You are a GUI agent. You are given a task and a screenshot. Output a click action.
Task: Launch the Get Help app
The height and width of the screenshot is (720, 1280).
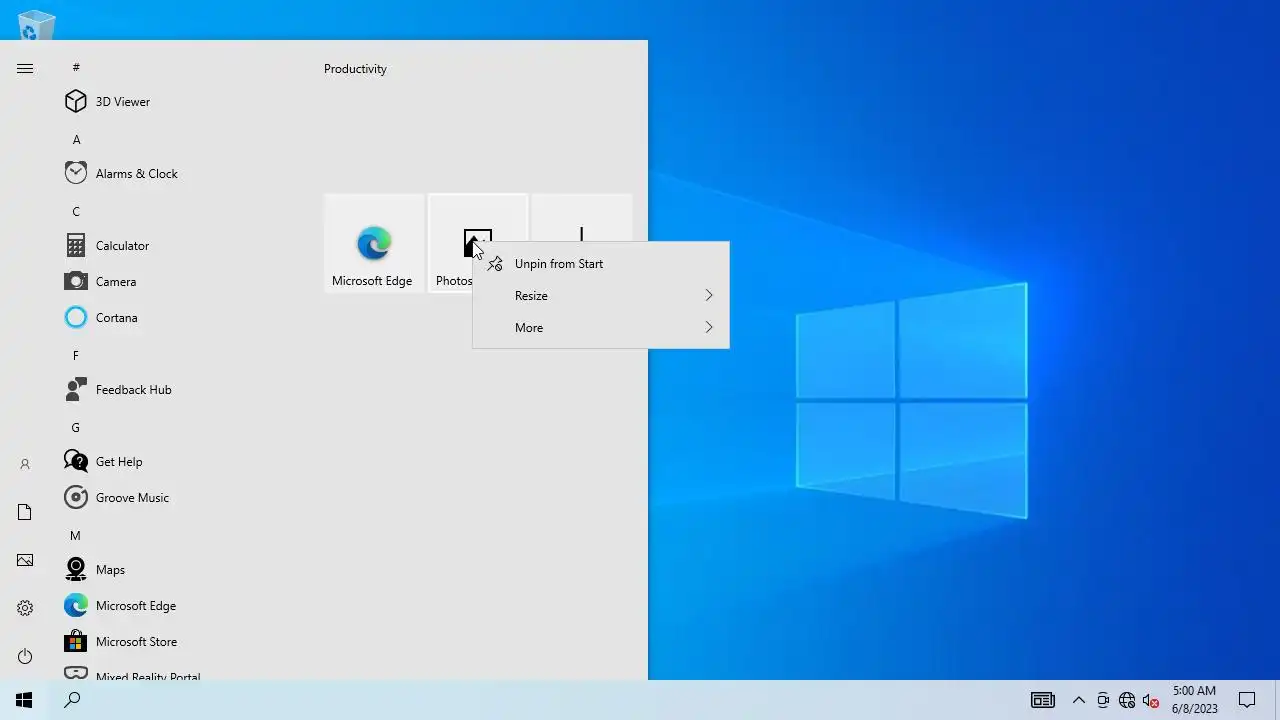[x=180, y=462]
